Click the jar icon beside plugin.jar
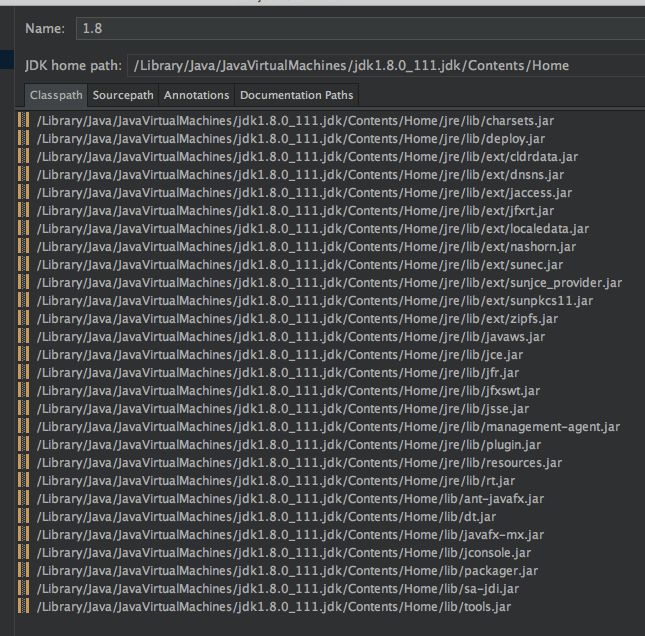The height and width of the screenshot is (636, 645). tap(24, 445)
